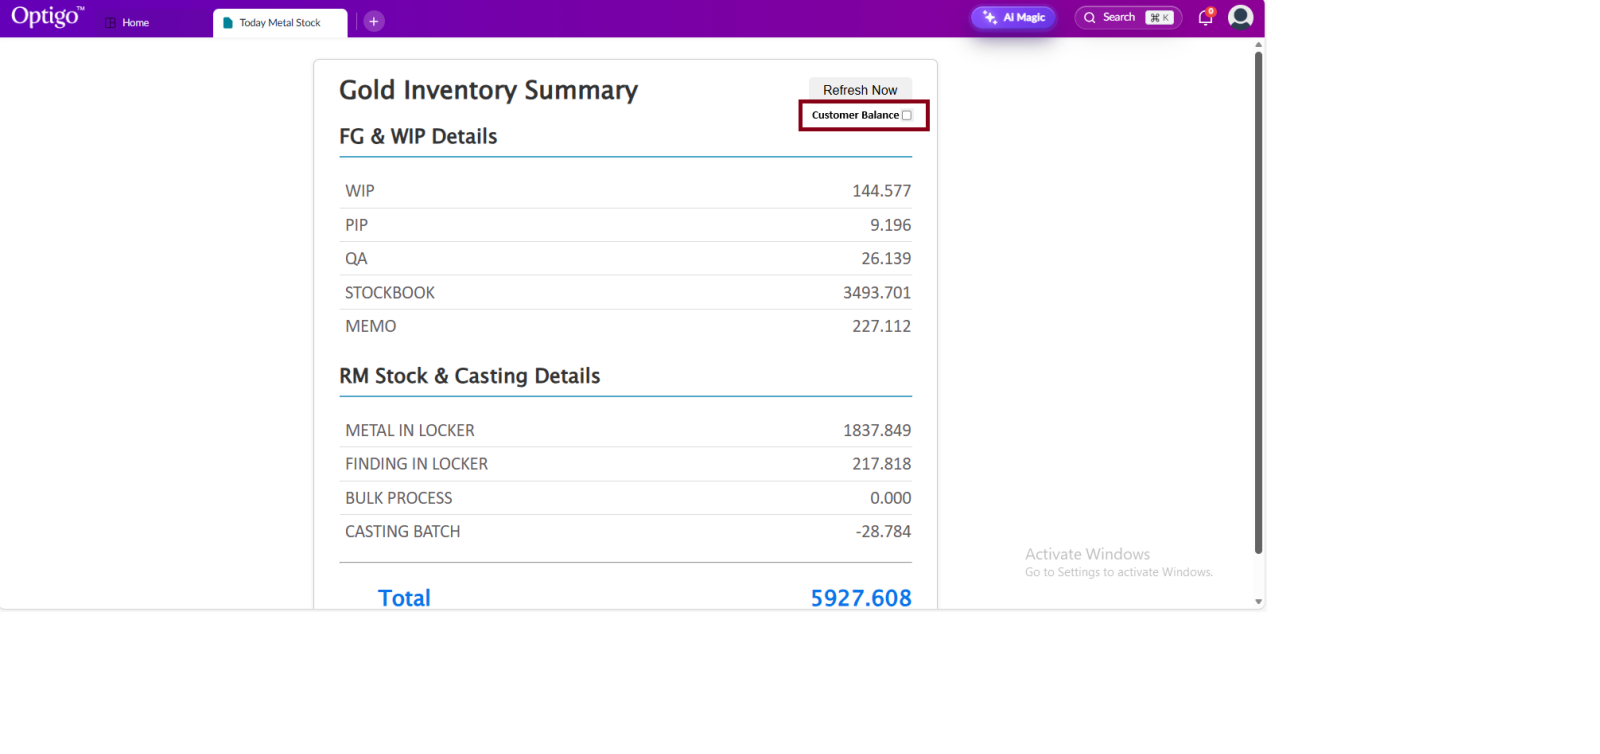Select the STOCKBOOK row
Screen dimensions: 1600x754
[625, 292]
